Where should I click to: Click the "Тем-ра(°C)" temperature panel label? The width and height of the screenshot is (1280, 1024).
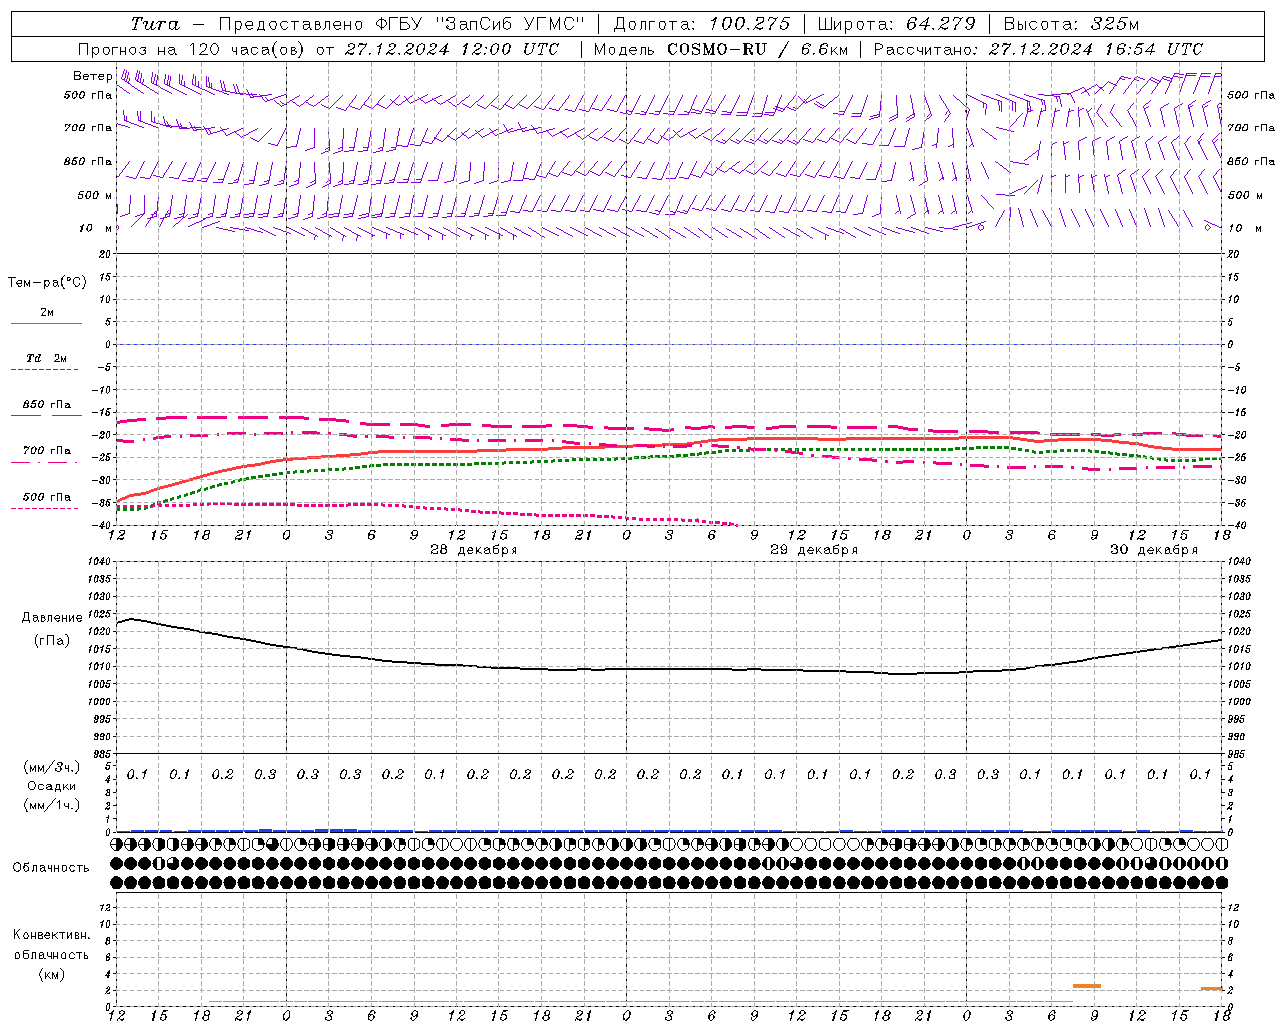tap(48, 283)
